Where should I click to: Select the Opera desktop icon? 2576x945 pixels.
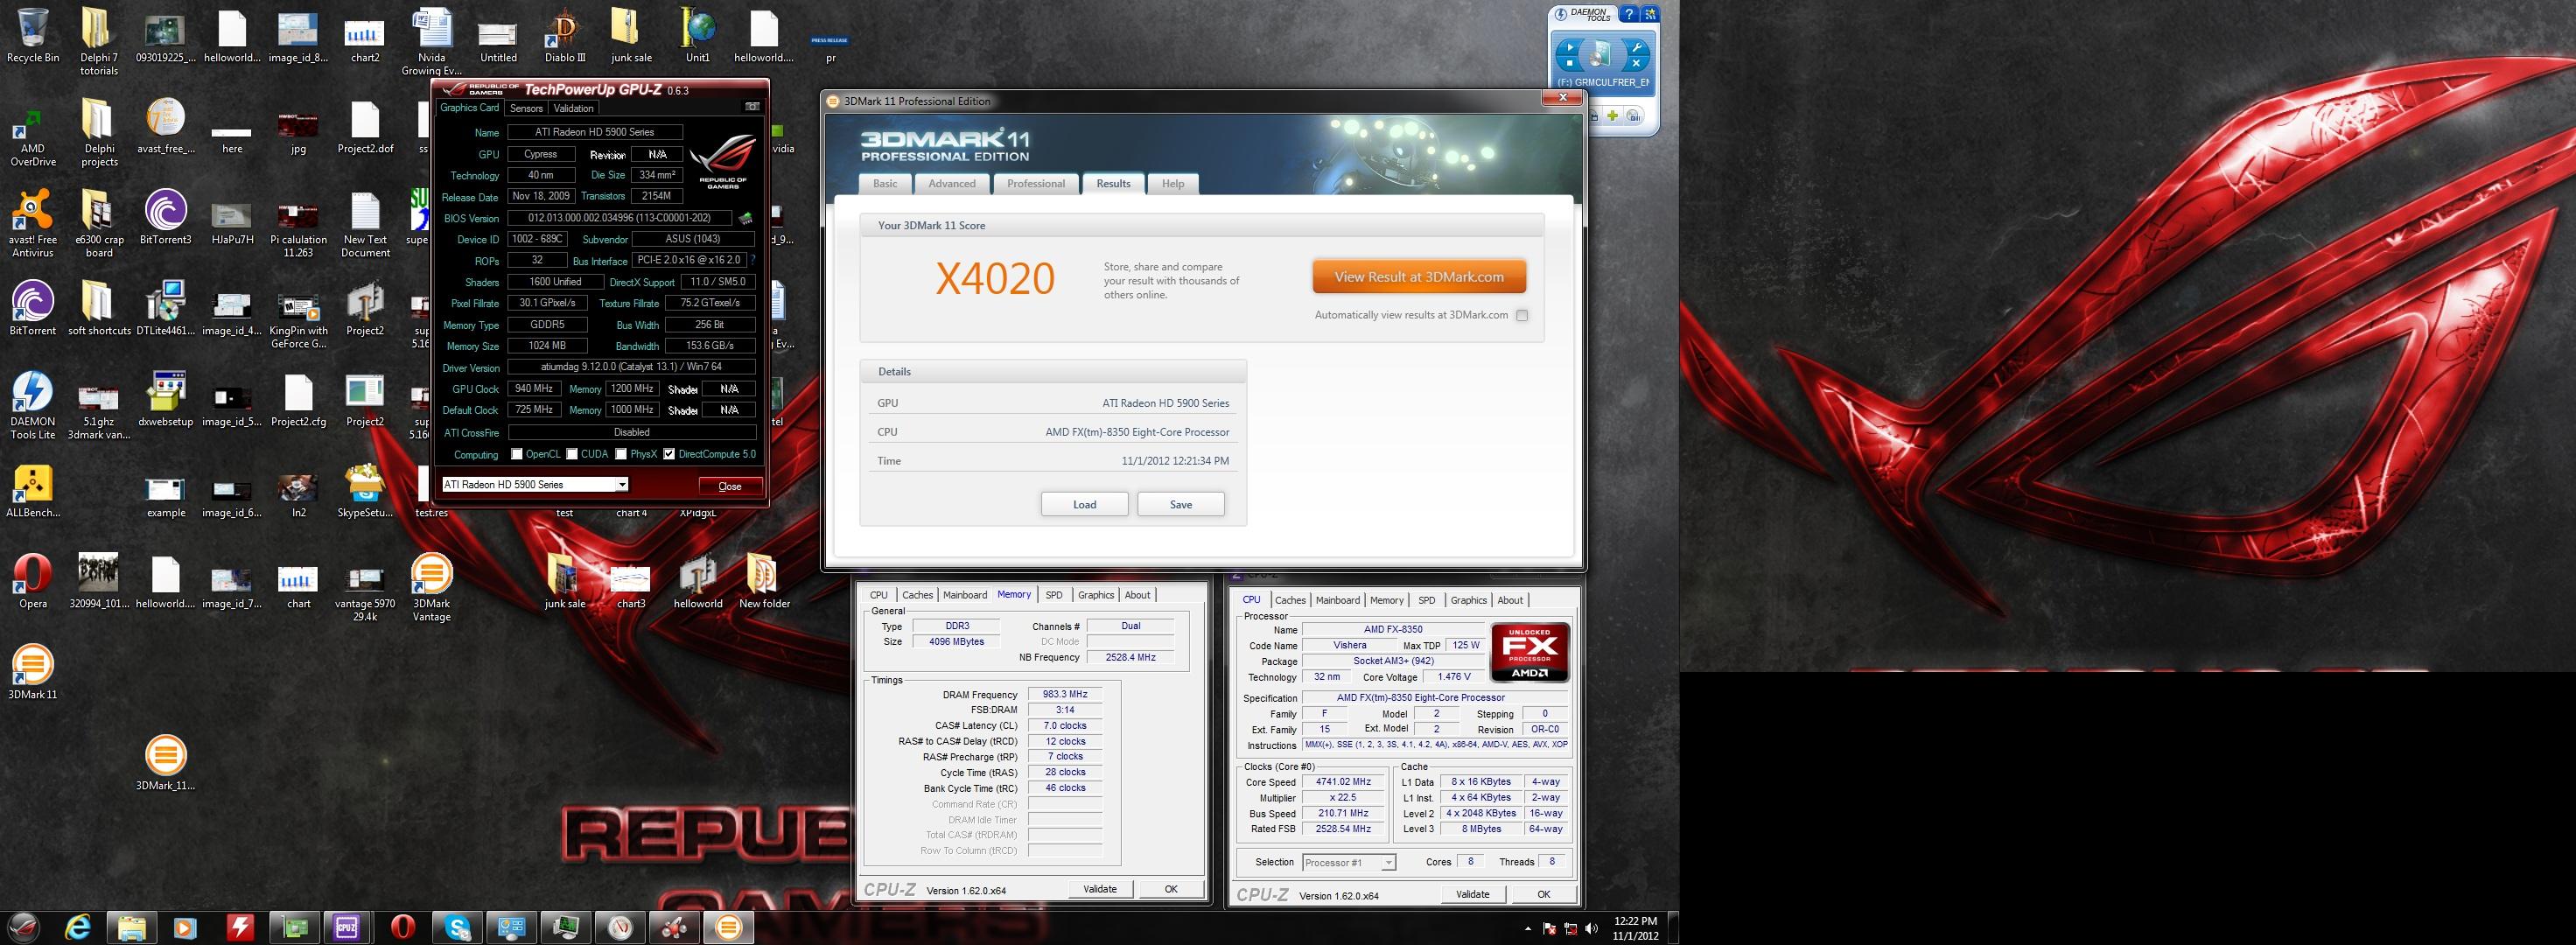click(33, 581)
